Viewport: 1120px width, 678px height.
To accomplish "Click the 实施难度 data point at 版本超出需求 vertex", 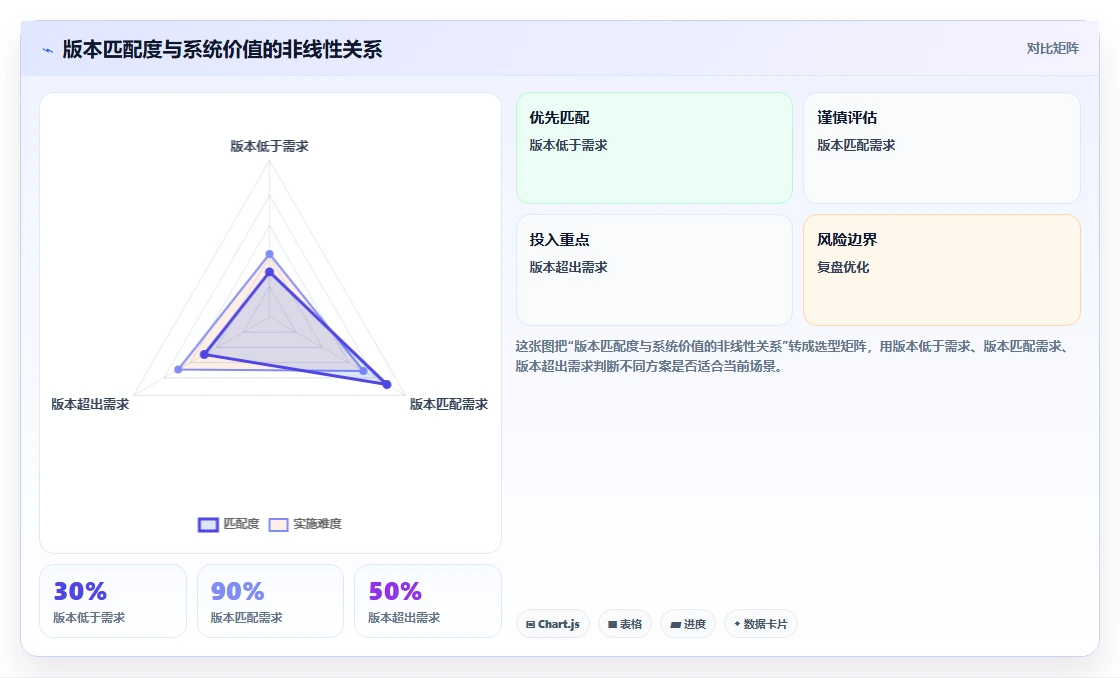I will point(179,369).
